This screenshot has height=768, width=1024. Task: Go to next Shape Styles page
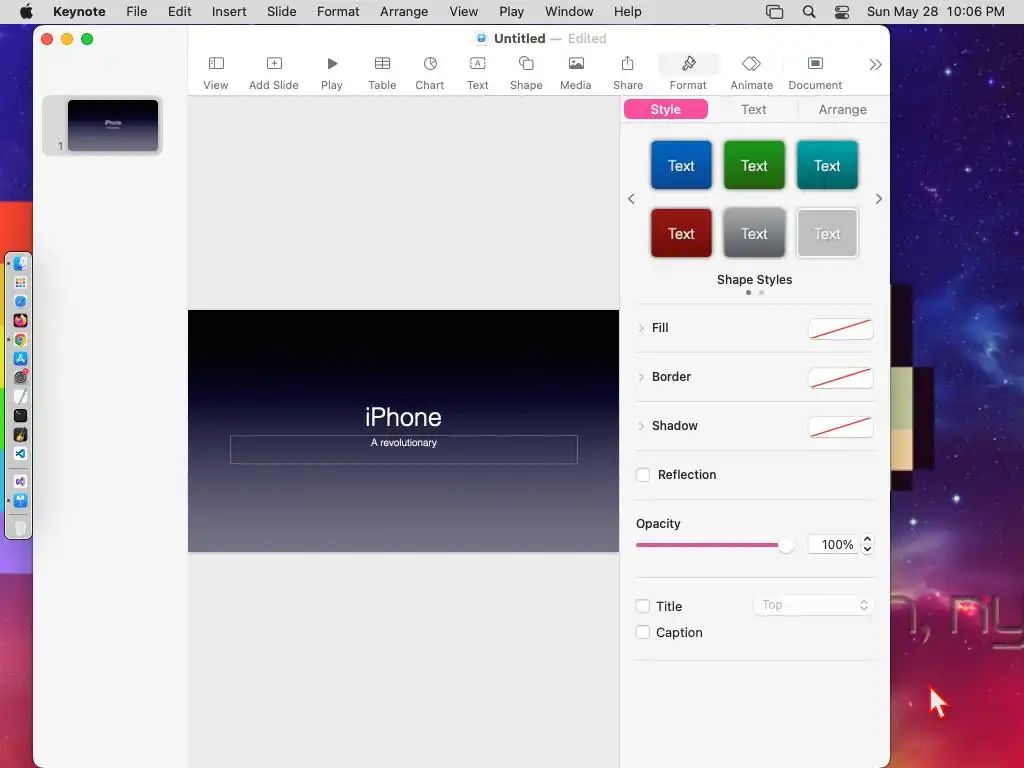click(x=878, y=199)
